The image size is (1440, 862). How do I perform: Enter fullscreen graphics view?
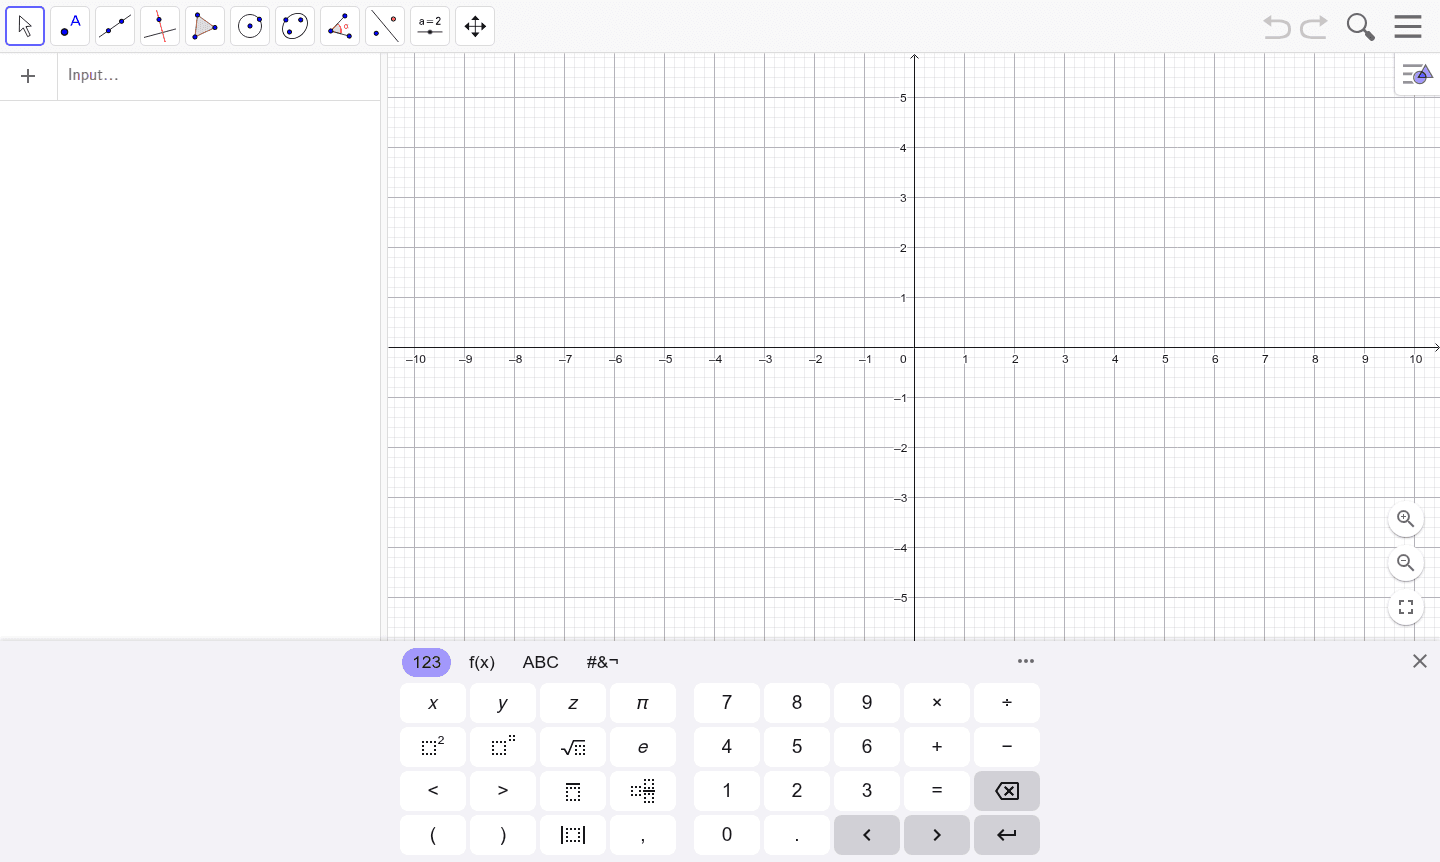click(x=1406, y=607)
